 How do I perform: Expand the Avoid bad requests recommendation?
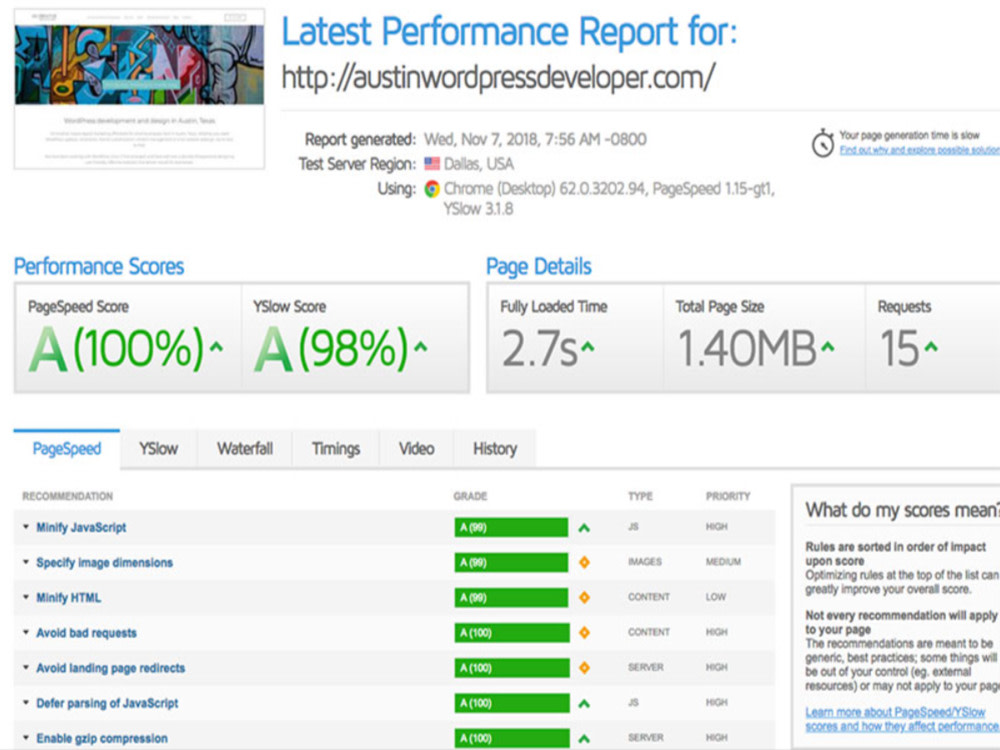[26, 632]
